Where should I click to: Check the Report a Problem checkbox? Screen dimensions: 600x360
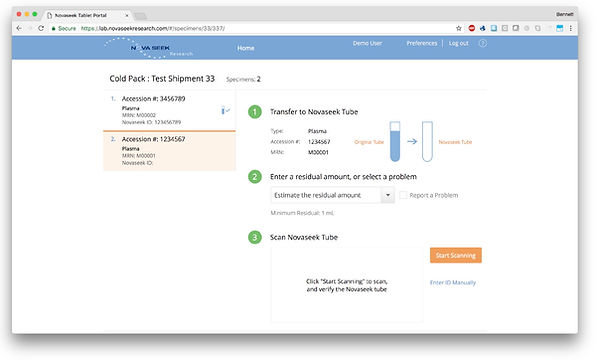click(403, 195)
